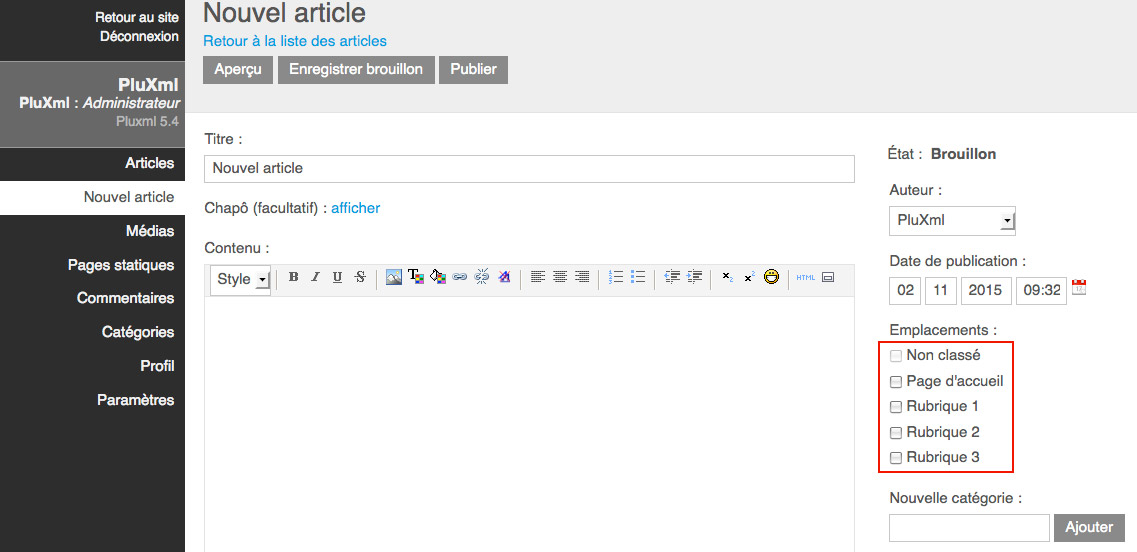Image resolution: width=1137 pixels, height=552 pixels.
Task: Tick the Rubrique 3 checkbox
Action: (896, 458)
